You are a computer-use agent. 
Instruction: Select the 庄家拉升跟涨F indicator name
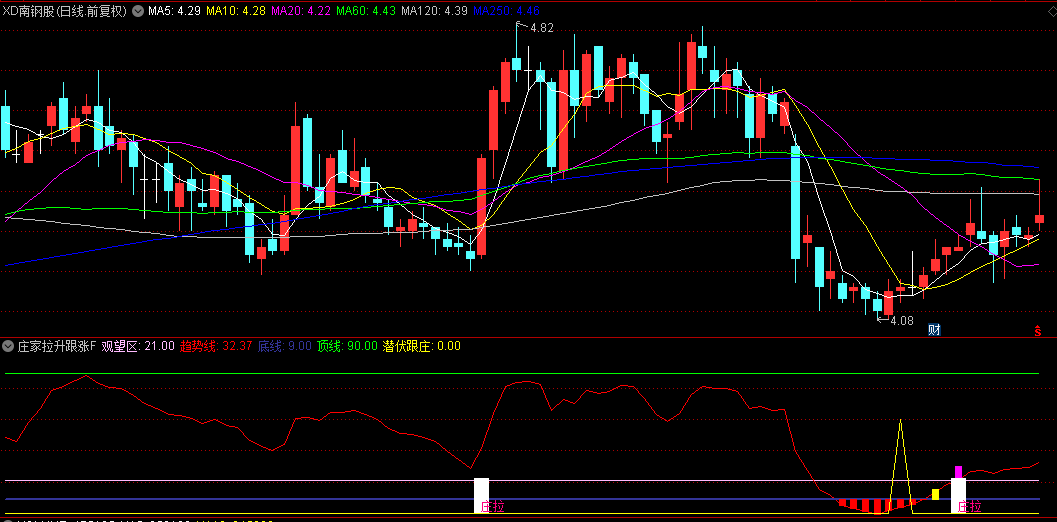(x=57, y=347)
